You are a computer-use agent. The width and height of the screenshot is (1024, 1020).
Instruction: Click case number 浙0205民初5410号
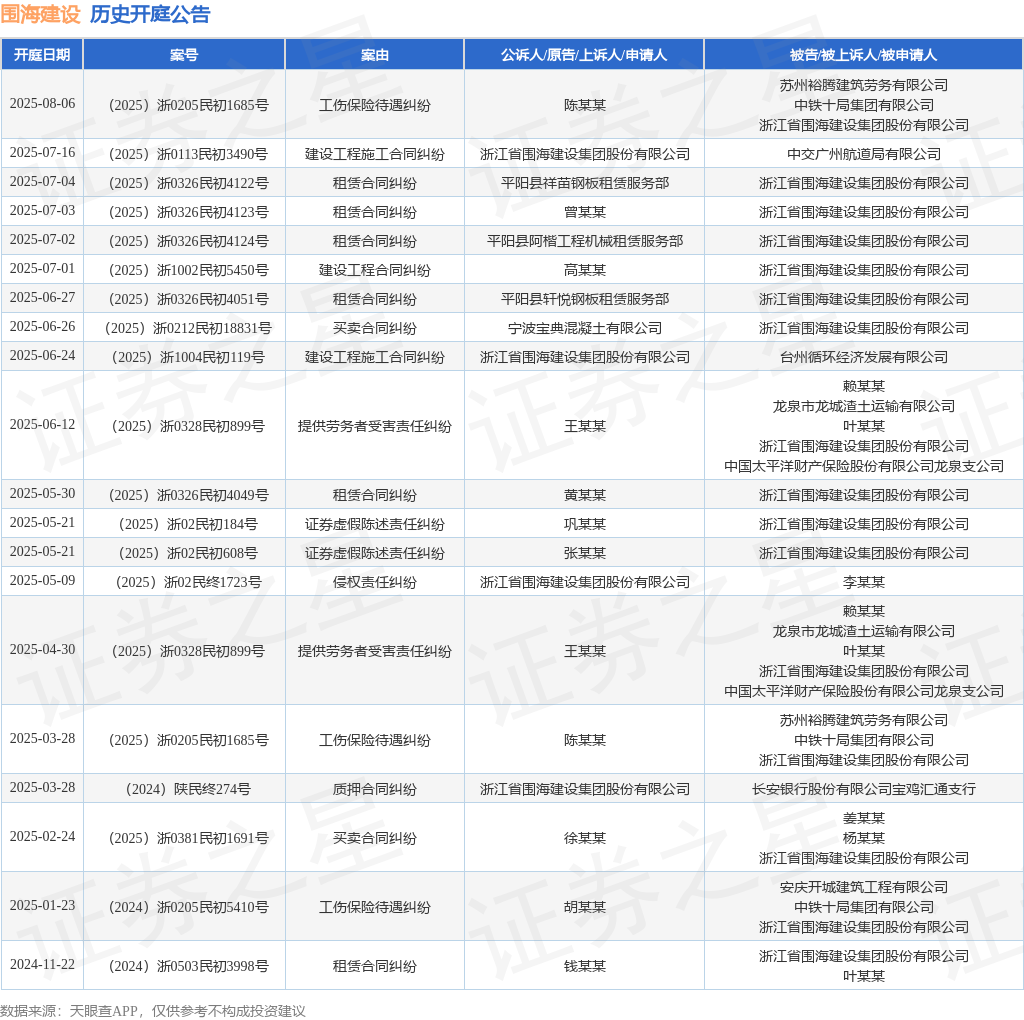pos(188,908)
